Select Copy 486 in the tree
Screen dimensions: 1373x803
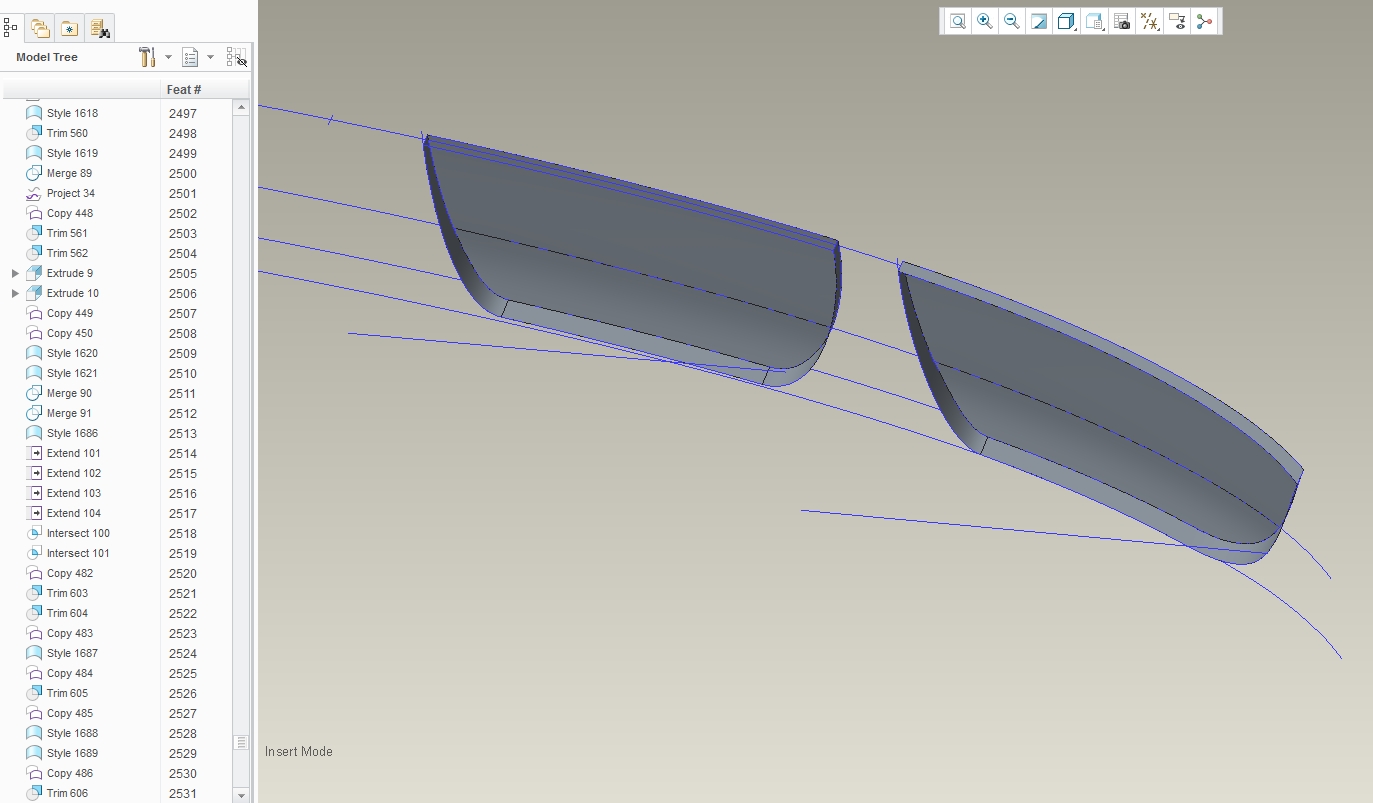coord(70,773)
